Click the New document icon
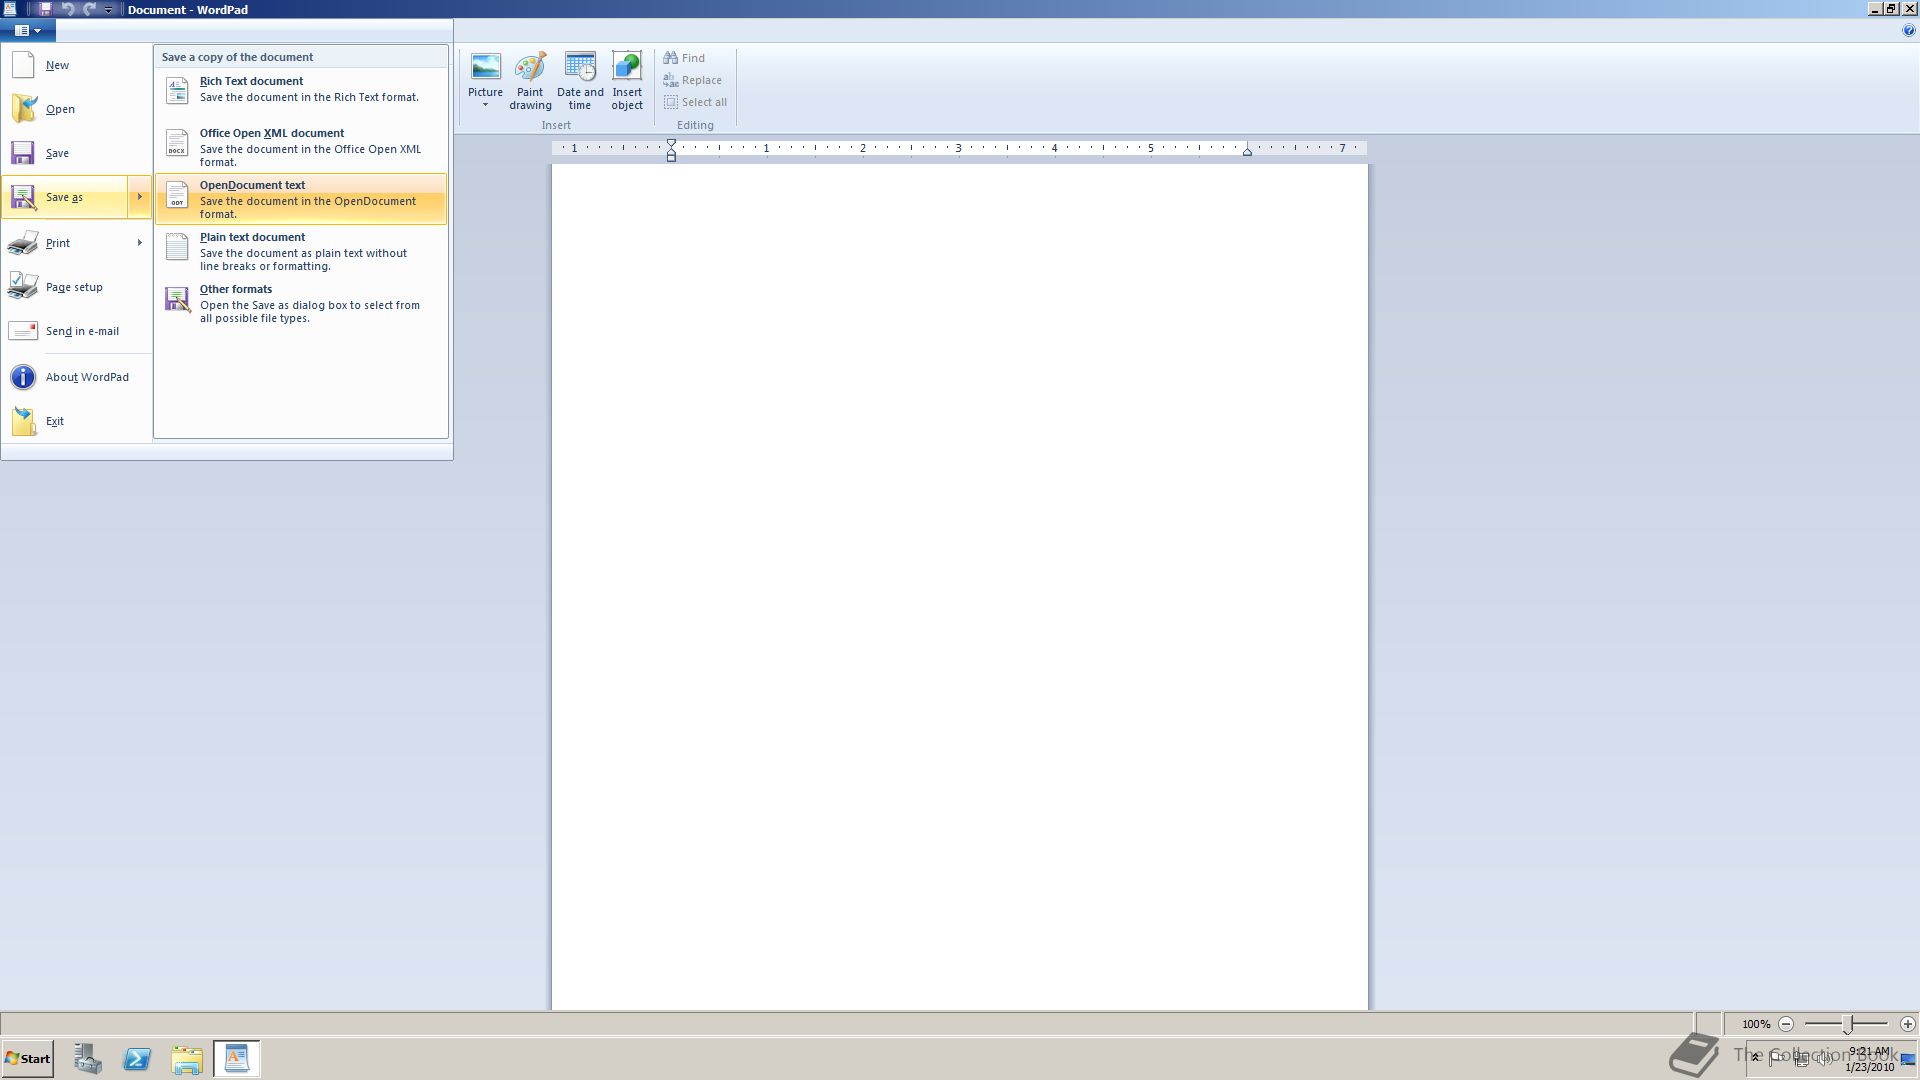The width and height of the screenshot is (1920, 1080). click(23, 65)
